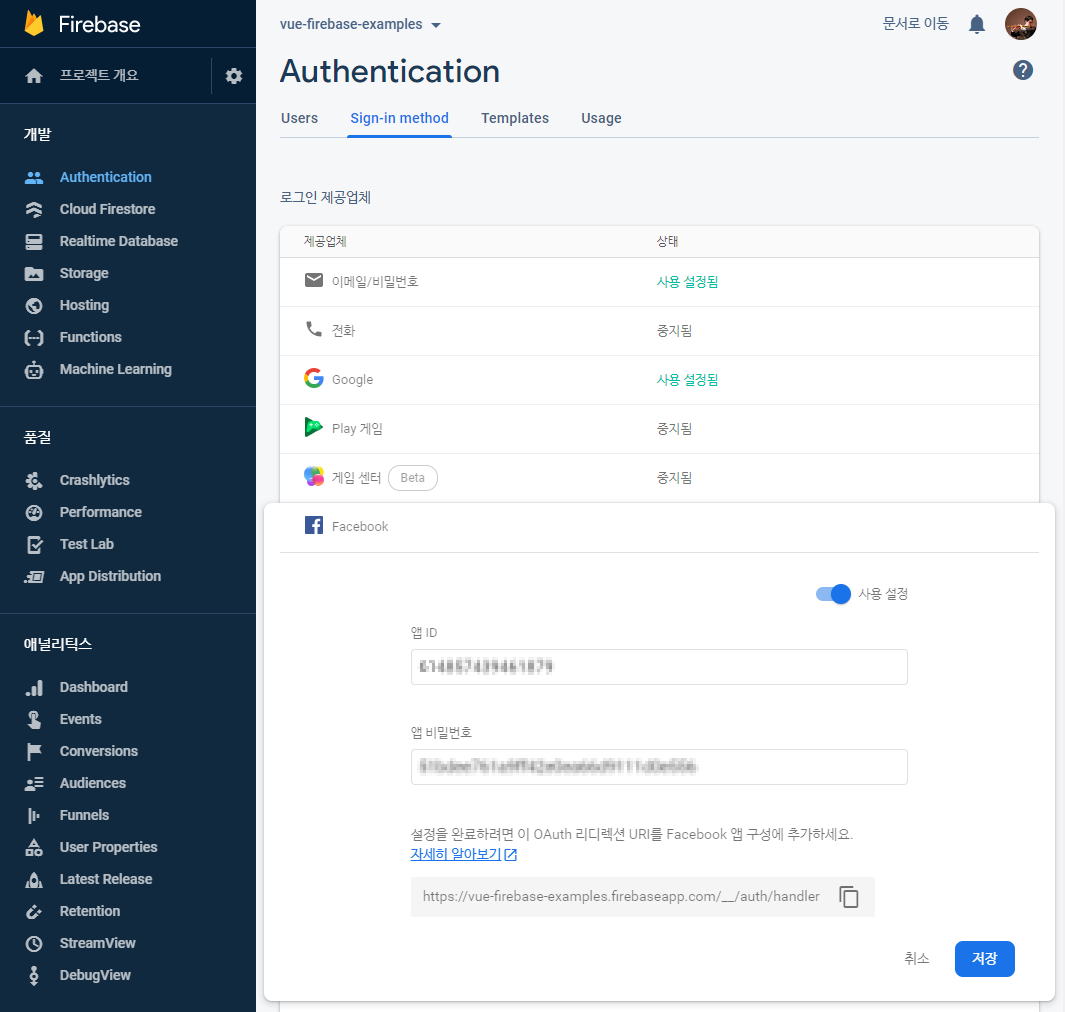This screenshot has width=1065, height=1012.
Task: Open the 전화 provider row
Action: [x=659, y=331]
